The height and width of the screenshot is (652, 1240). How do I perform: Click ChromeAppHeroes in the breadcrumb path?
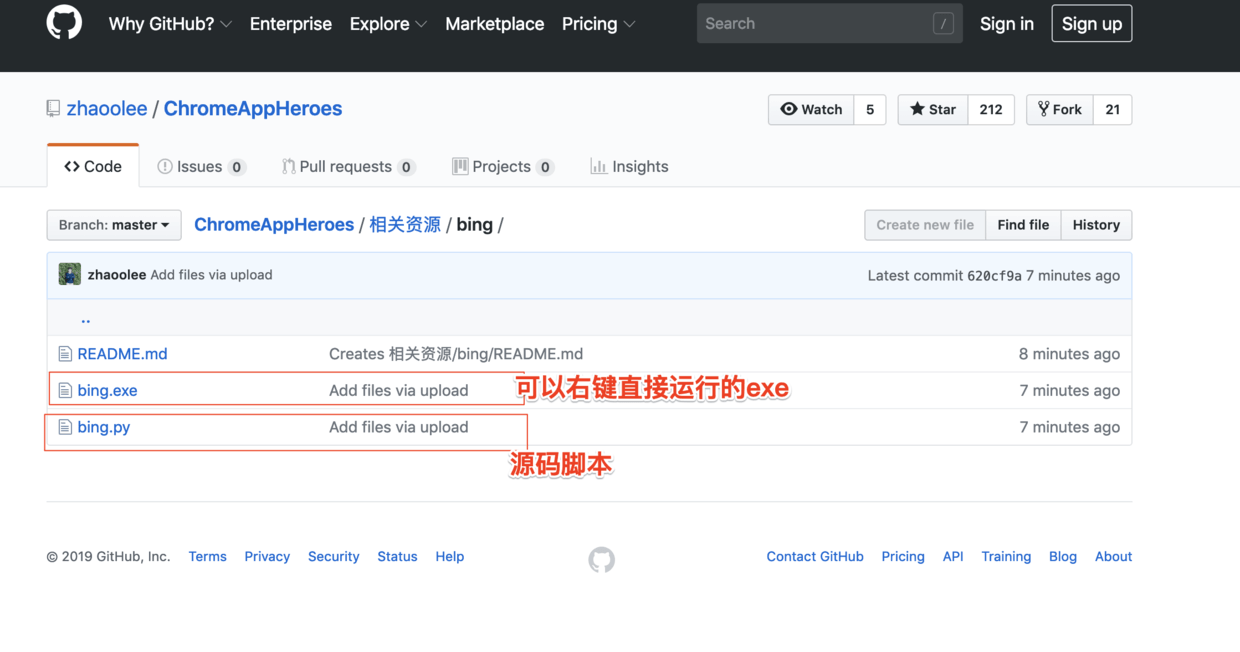point(274,225)
